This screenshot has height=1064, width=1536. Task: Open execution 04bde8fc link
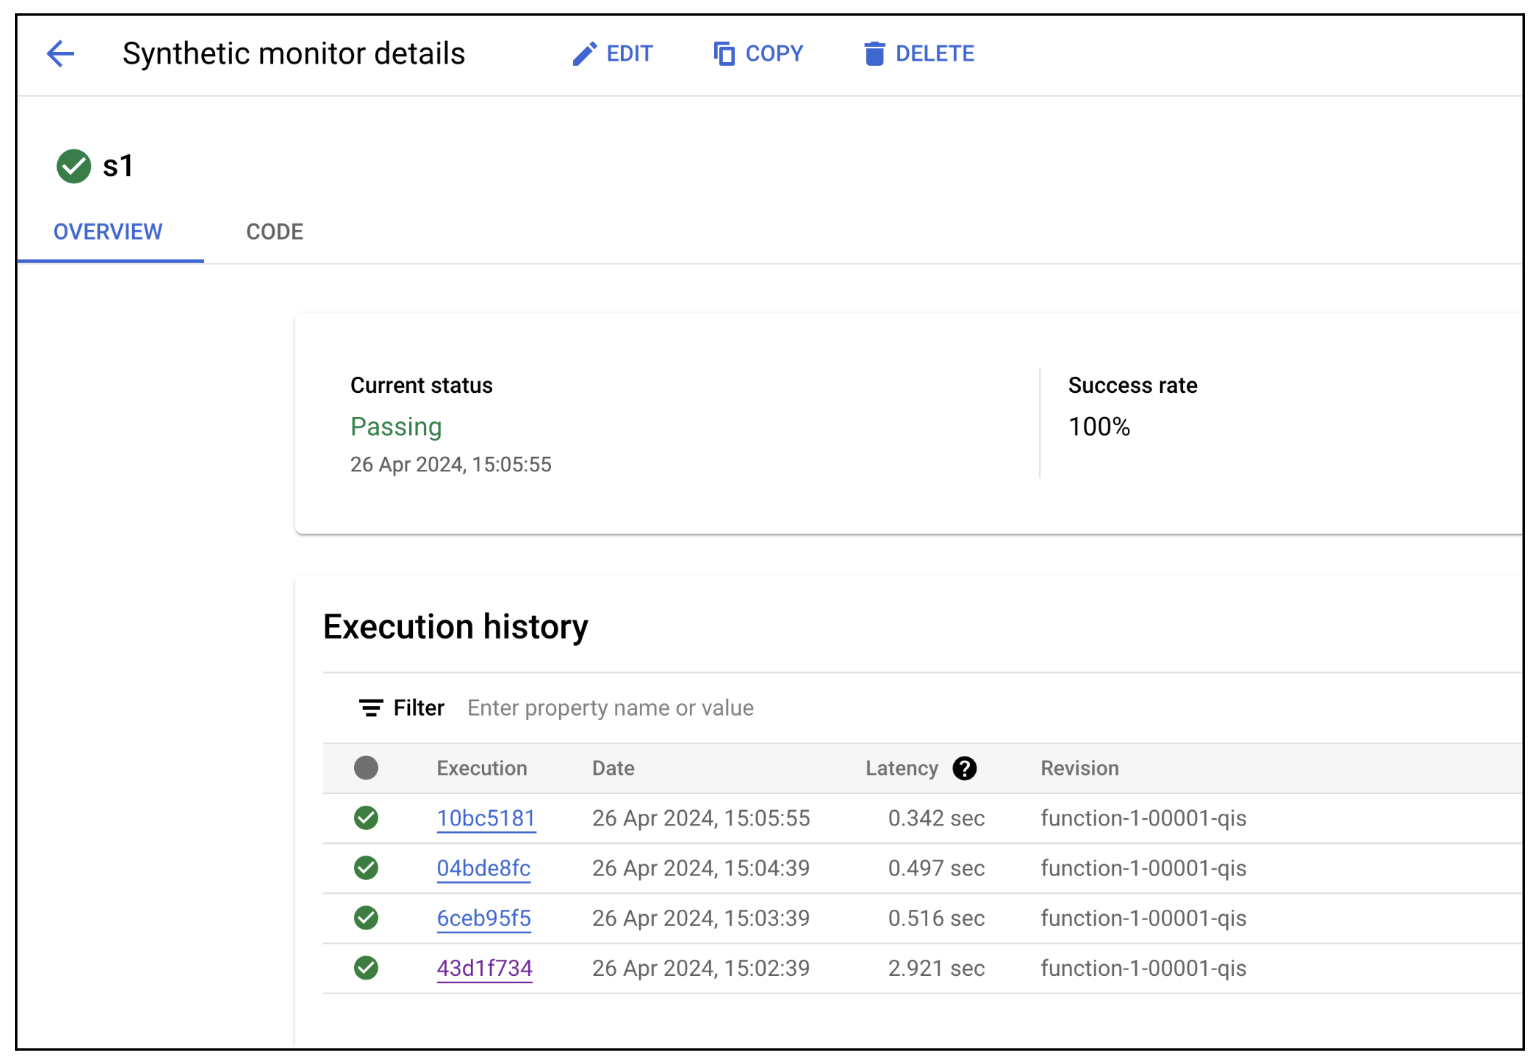point(483,868)
